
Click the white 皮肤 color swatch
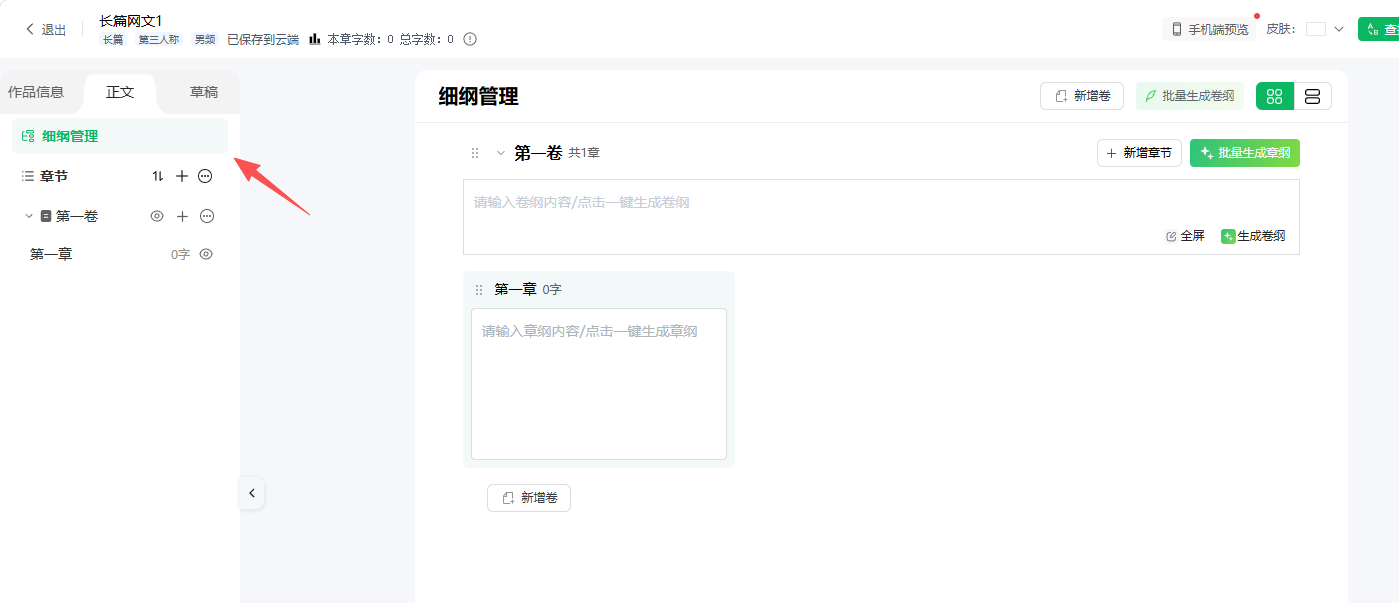(1316, 29)
